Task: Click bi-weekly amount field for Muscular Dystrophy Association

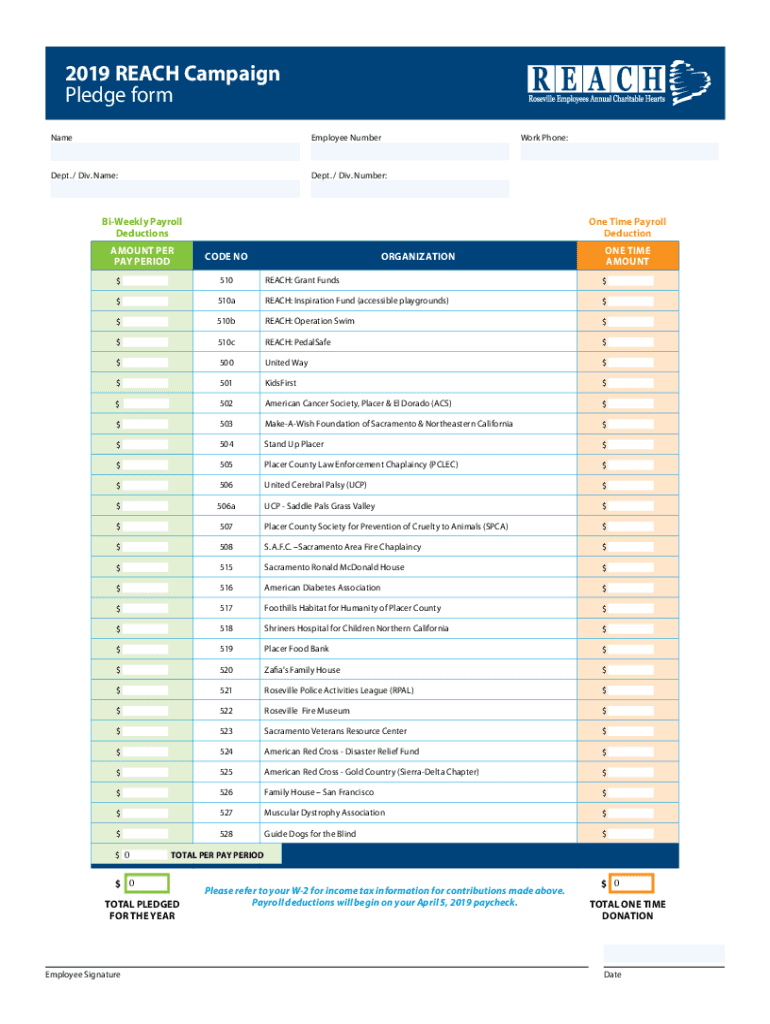Action: (146, 814)
